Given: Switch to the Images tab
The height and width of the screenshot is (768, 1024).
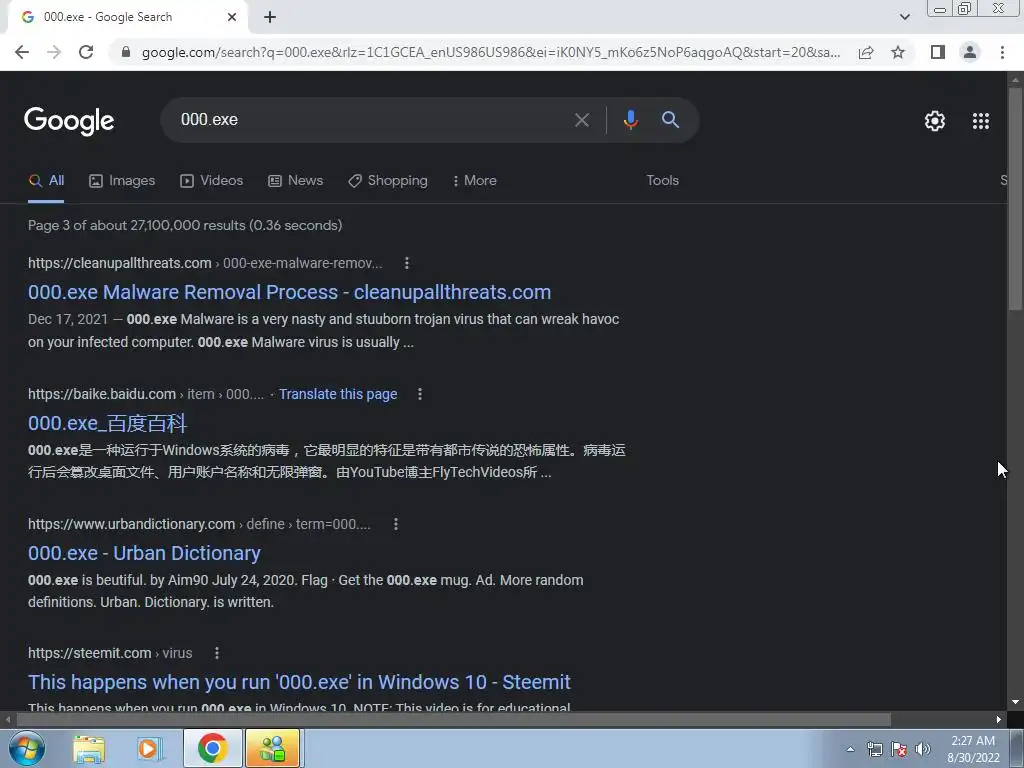Looking at the screenshot, I should [x=122, y=181].
